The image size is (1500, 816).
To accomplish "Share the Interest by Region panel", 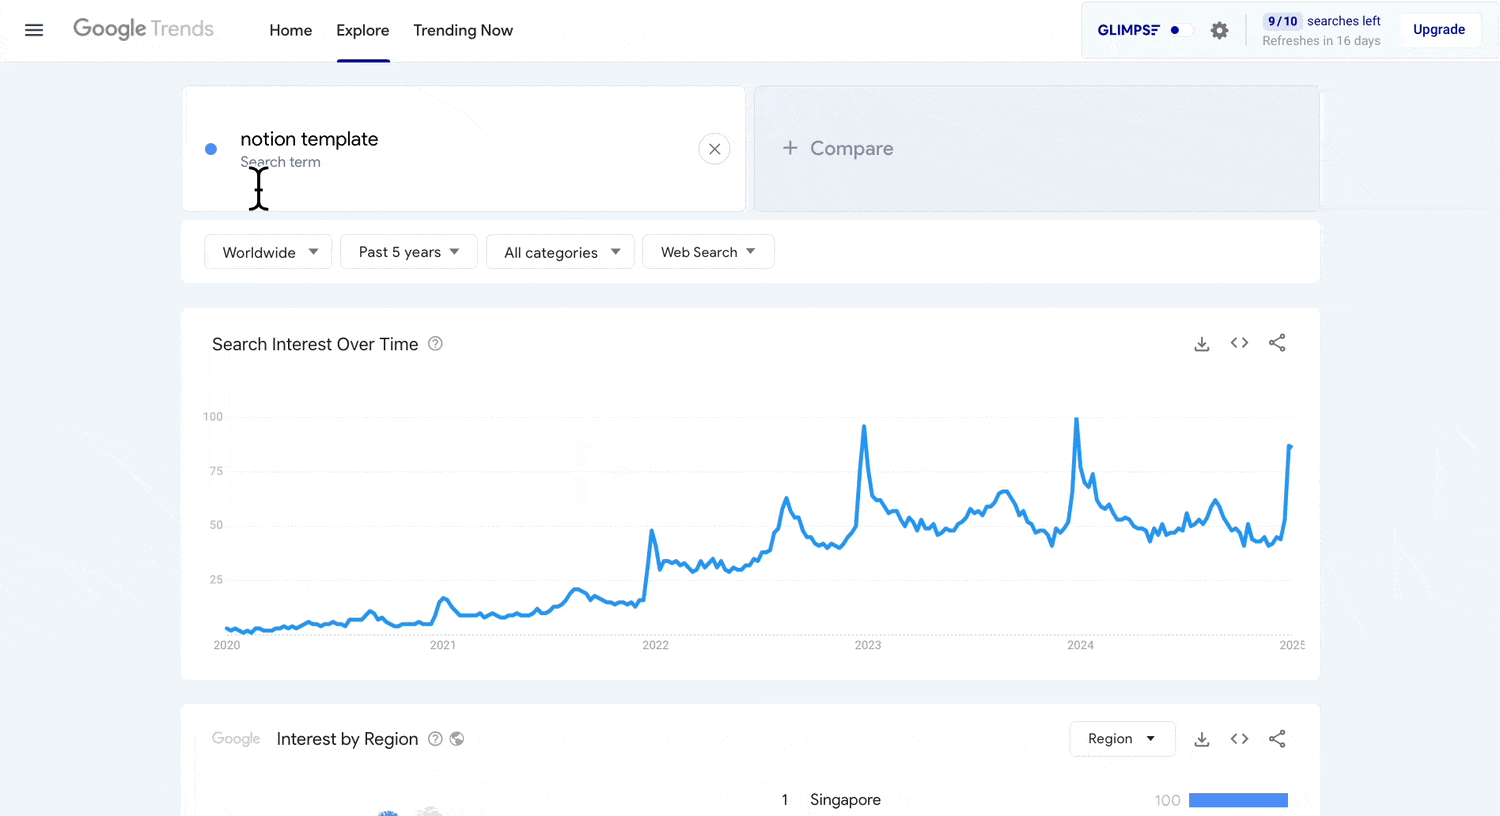I will [x=1277, y=739].
